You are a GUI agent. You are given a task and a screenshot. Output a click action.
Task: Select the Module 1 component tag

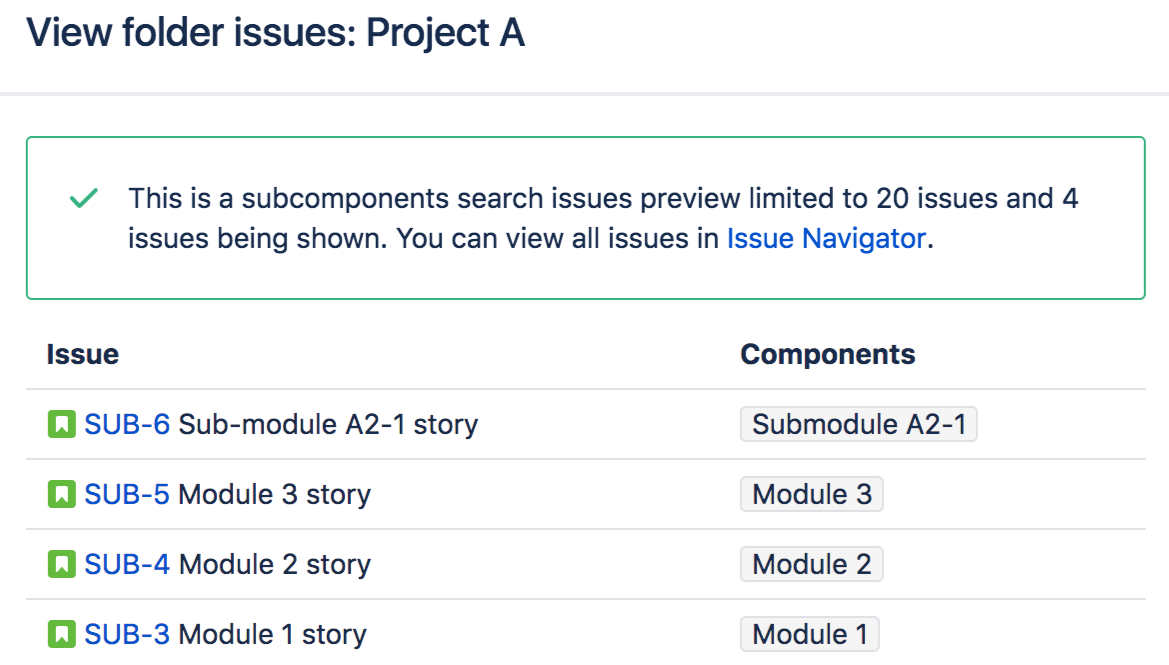[x=810, y=634]
